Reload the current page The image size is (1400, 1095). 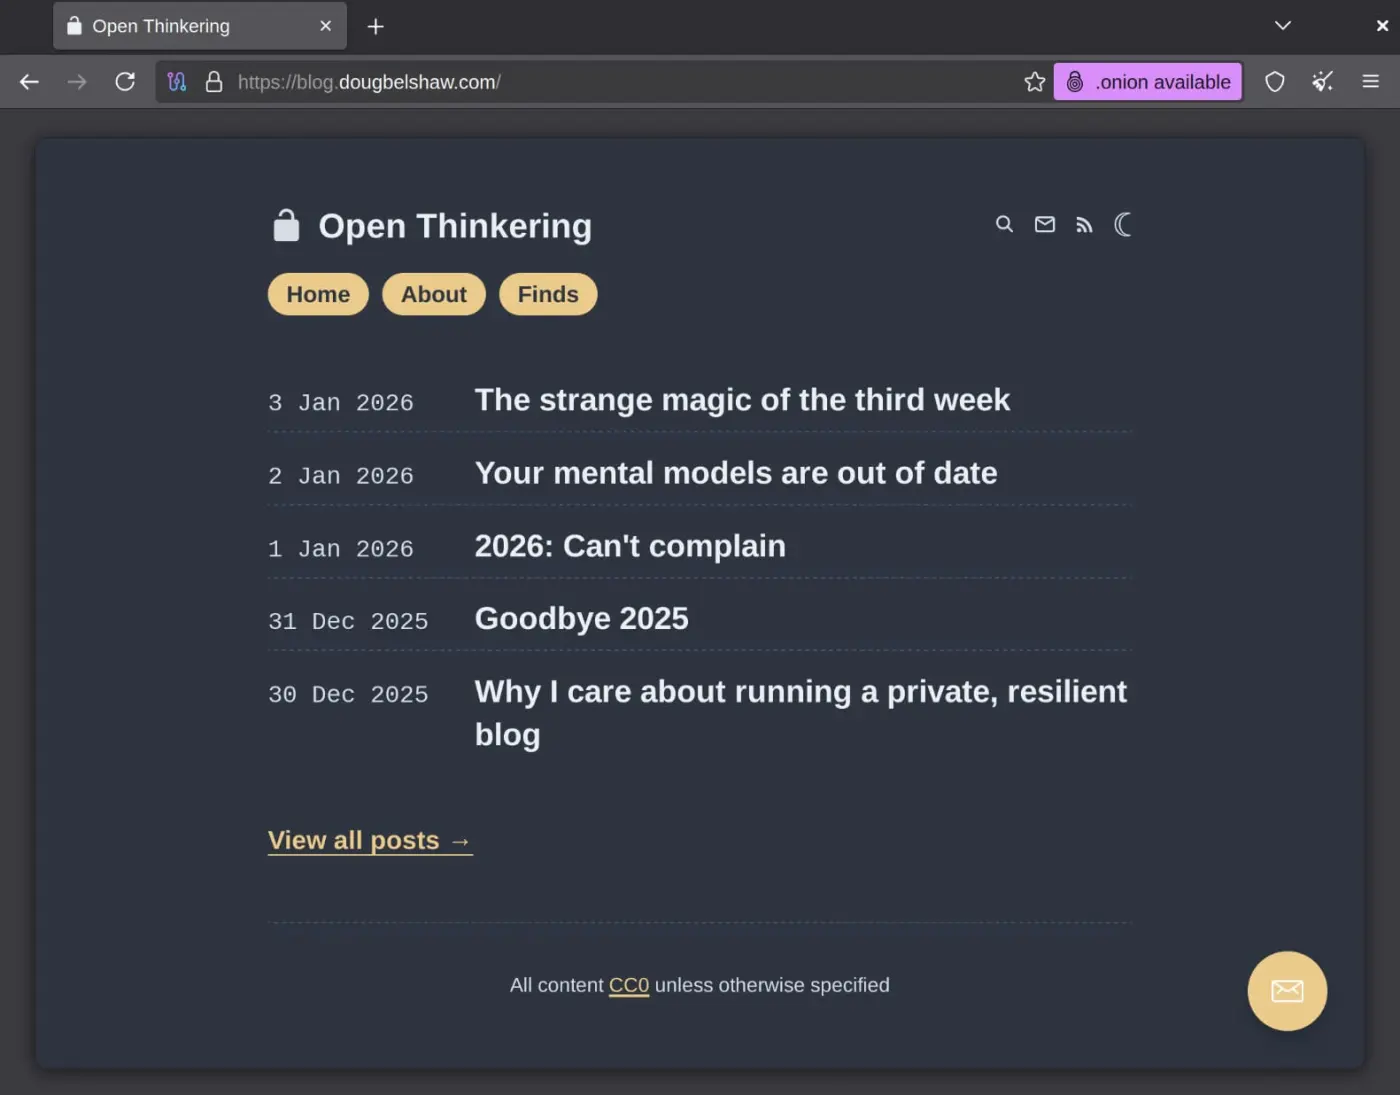coord(125,82)
